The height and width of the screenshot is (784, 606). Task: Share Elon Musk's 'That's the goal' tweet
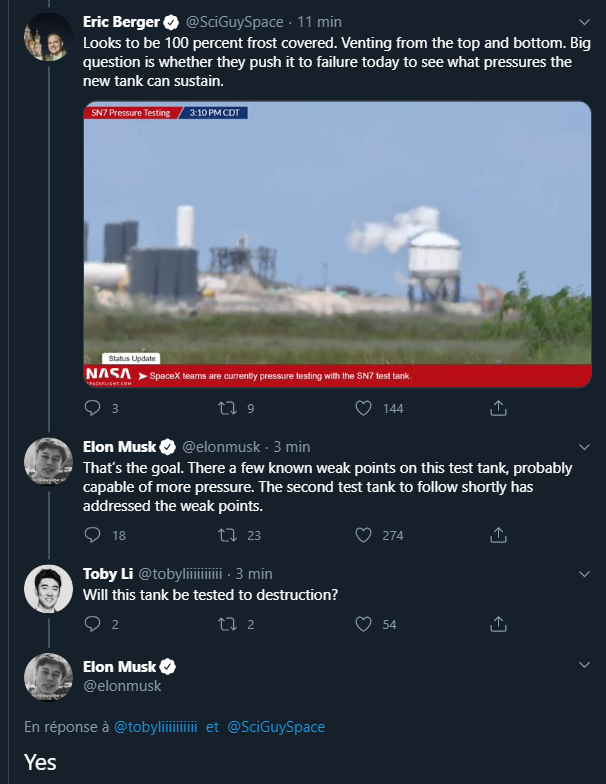(x=497, y=535)
